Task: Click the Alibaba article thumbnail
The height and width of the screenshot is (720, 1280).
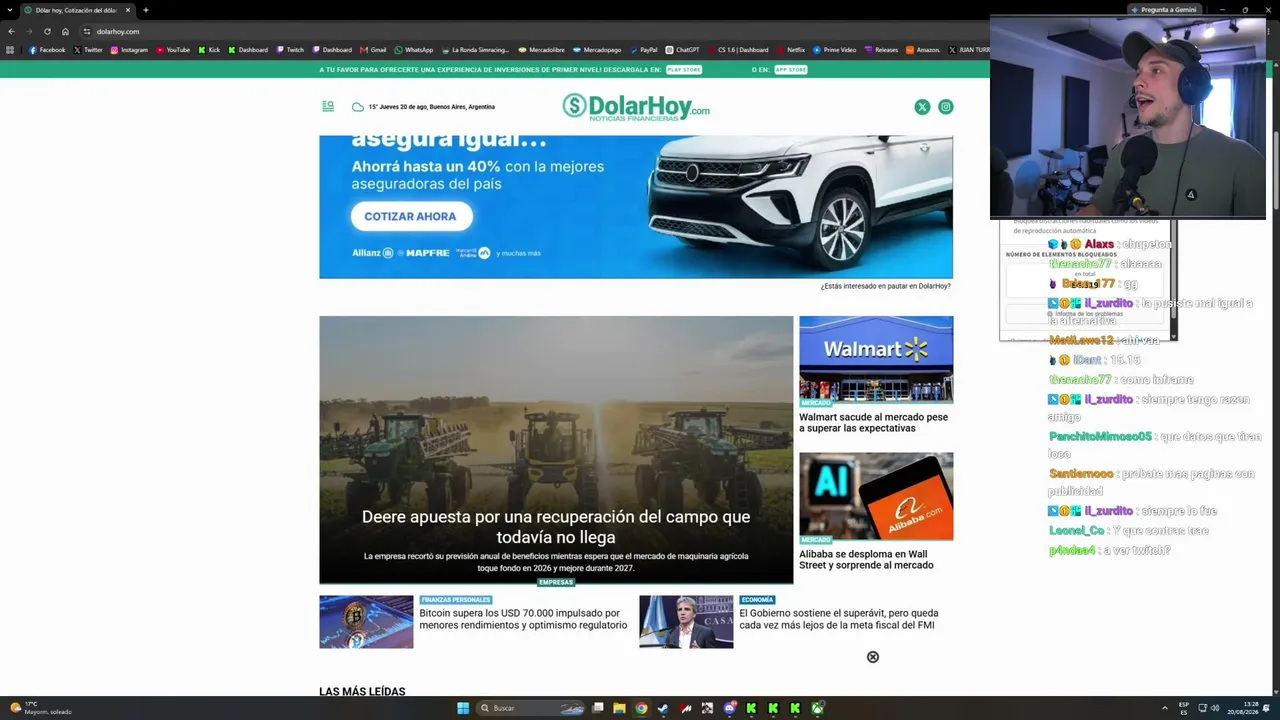Action: (876, 496)
